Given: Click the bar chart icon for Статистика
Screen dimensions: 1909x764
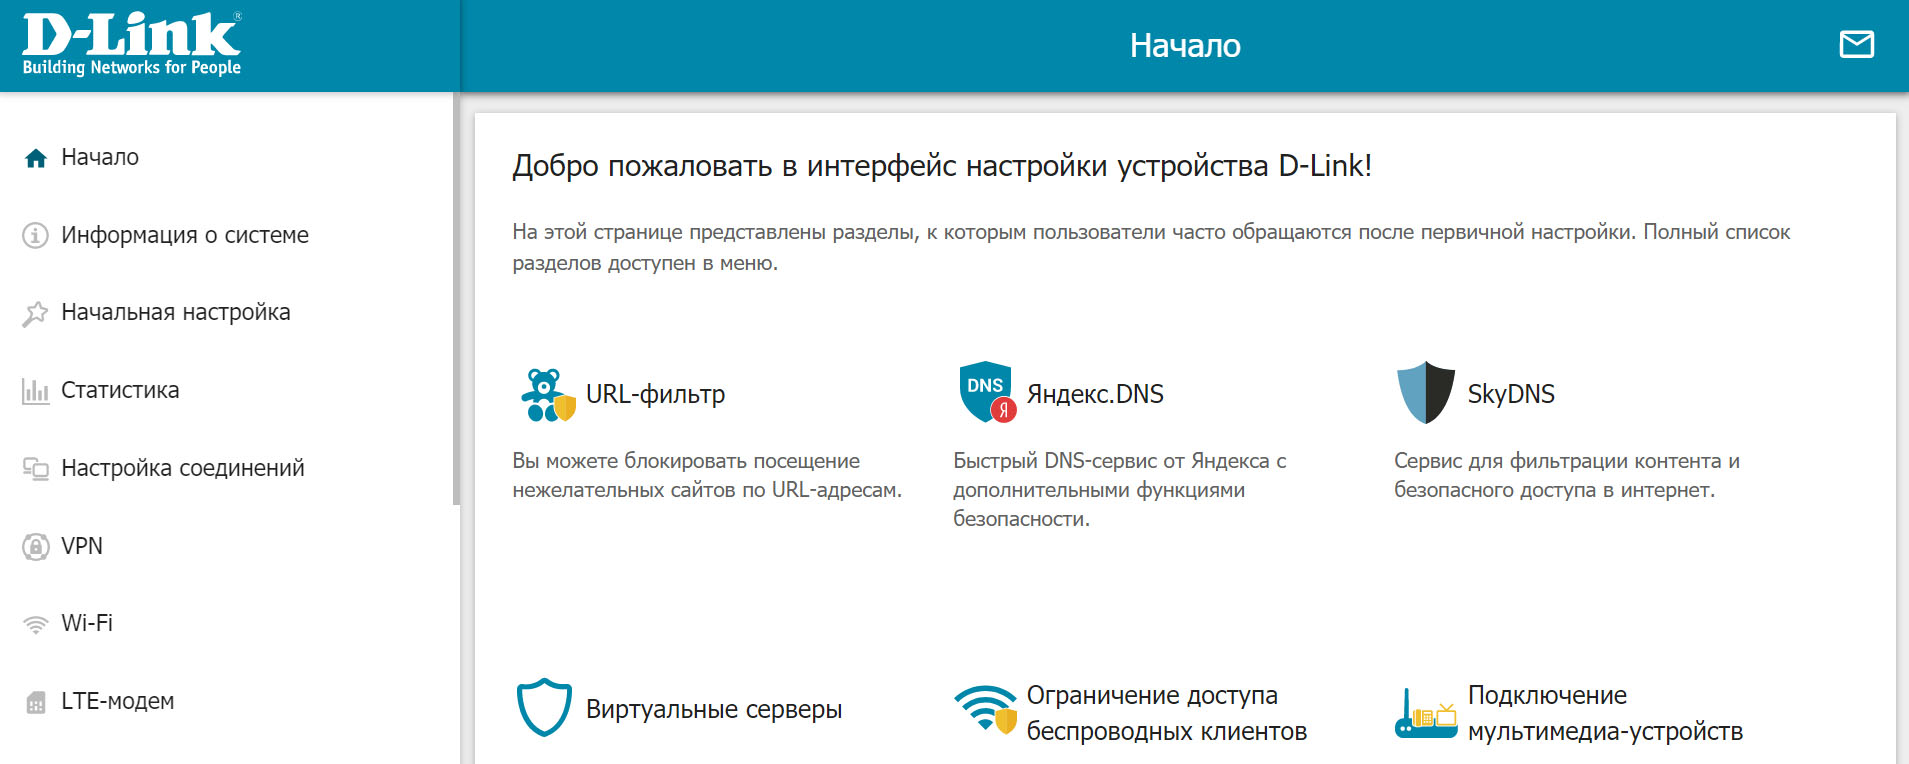Looking at the screenshot, I should [x=36, y=391].
